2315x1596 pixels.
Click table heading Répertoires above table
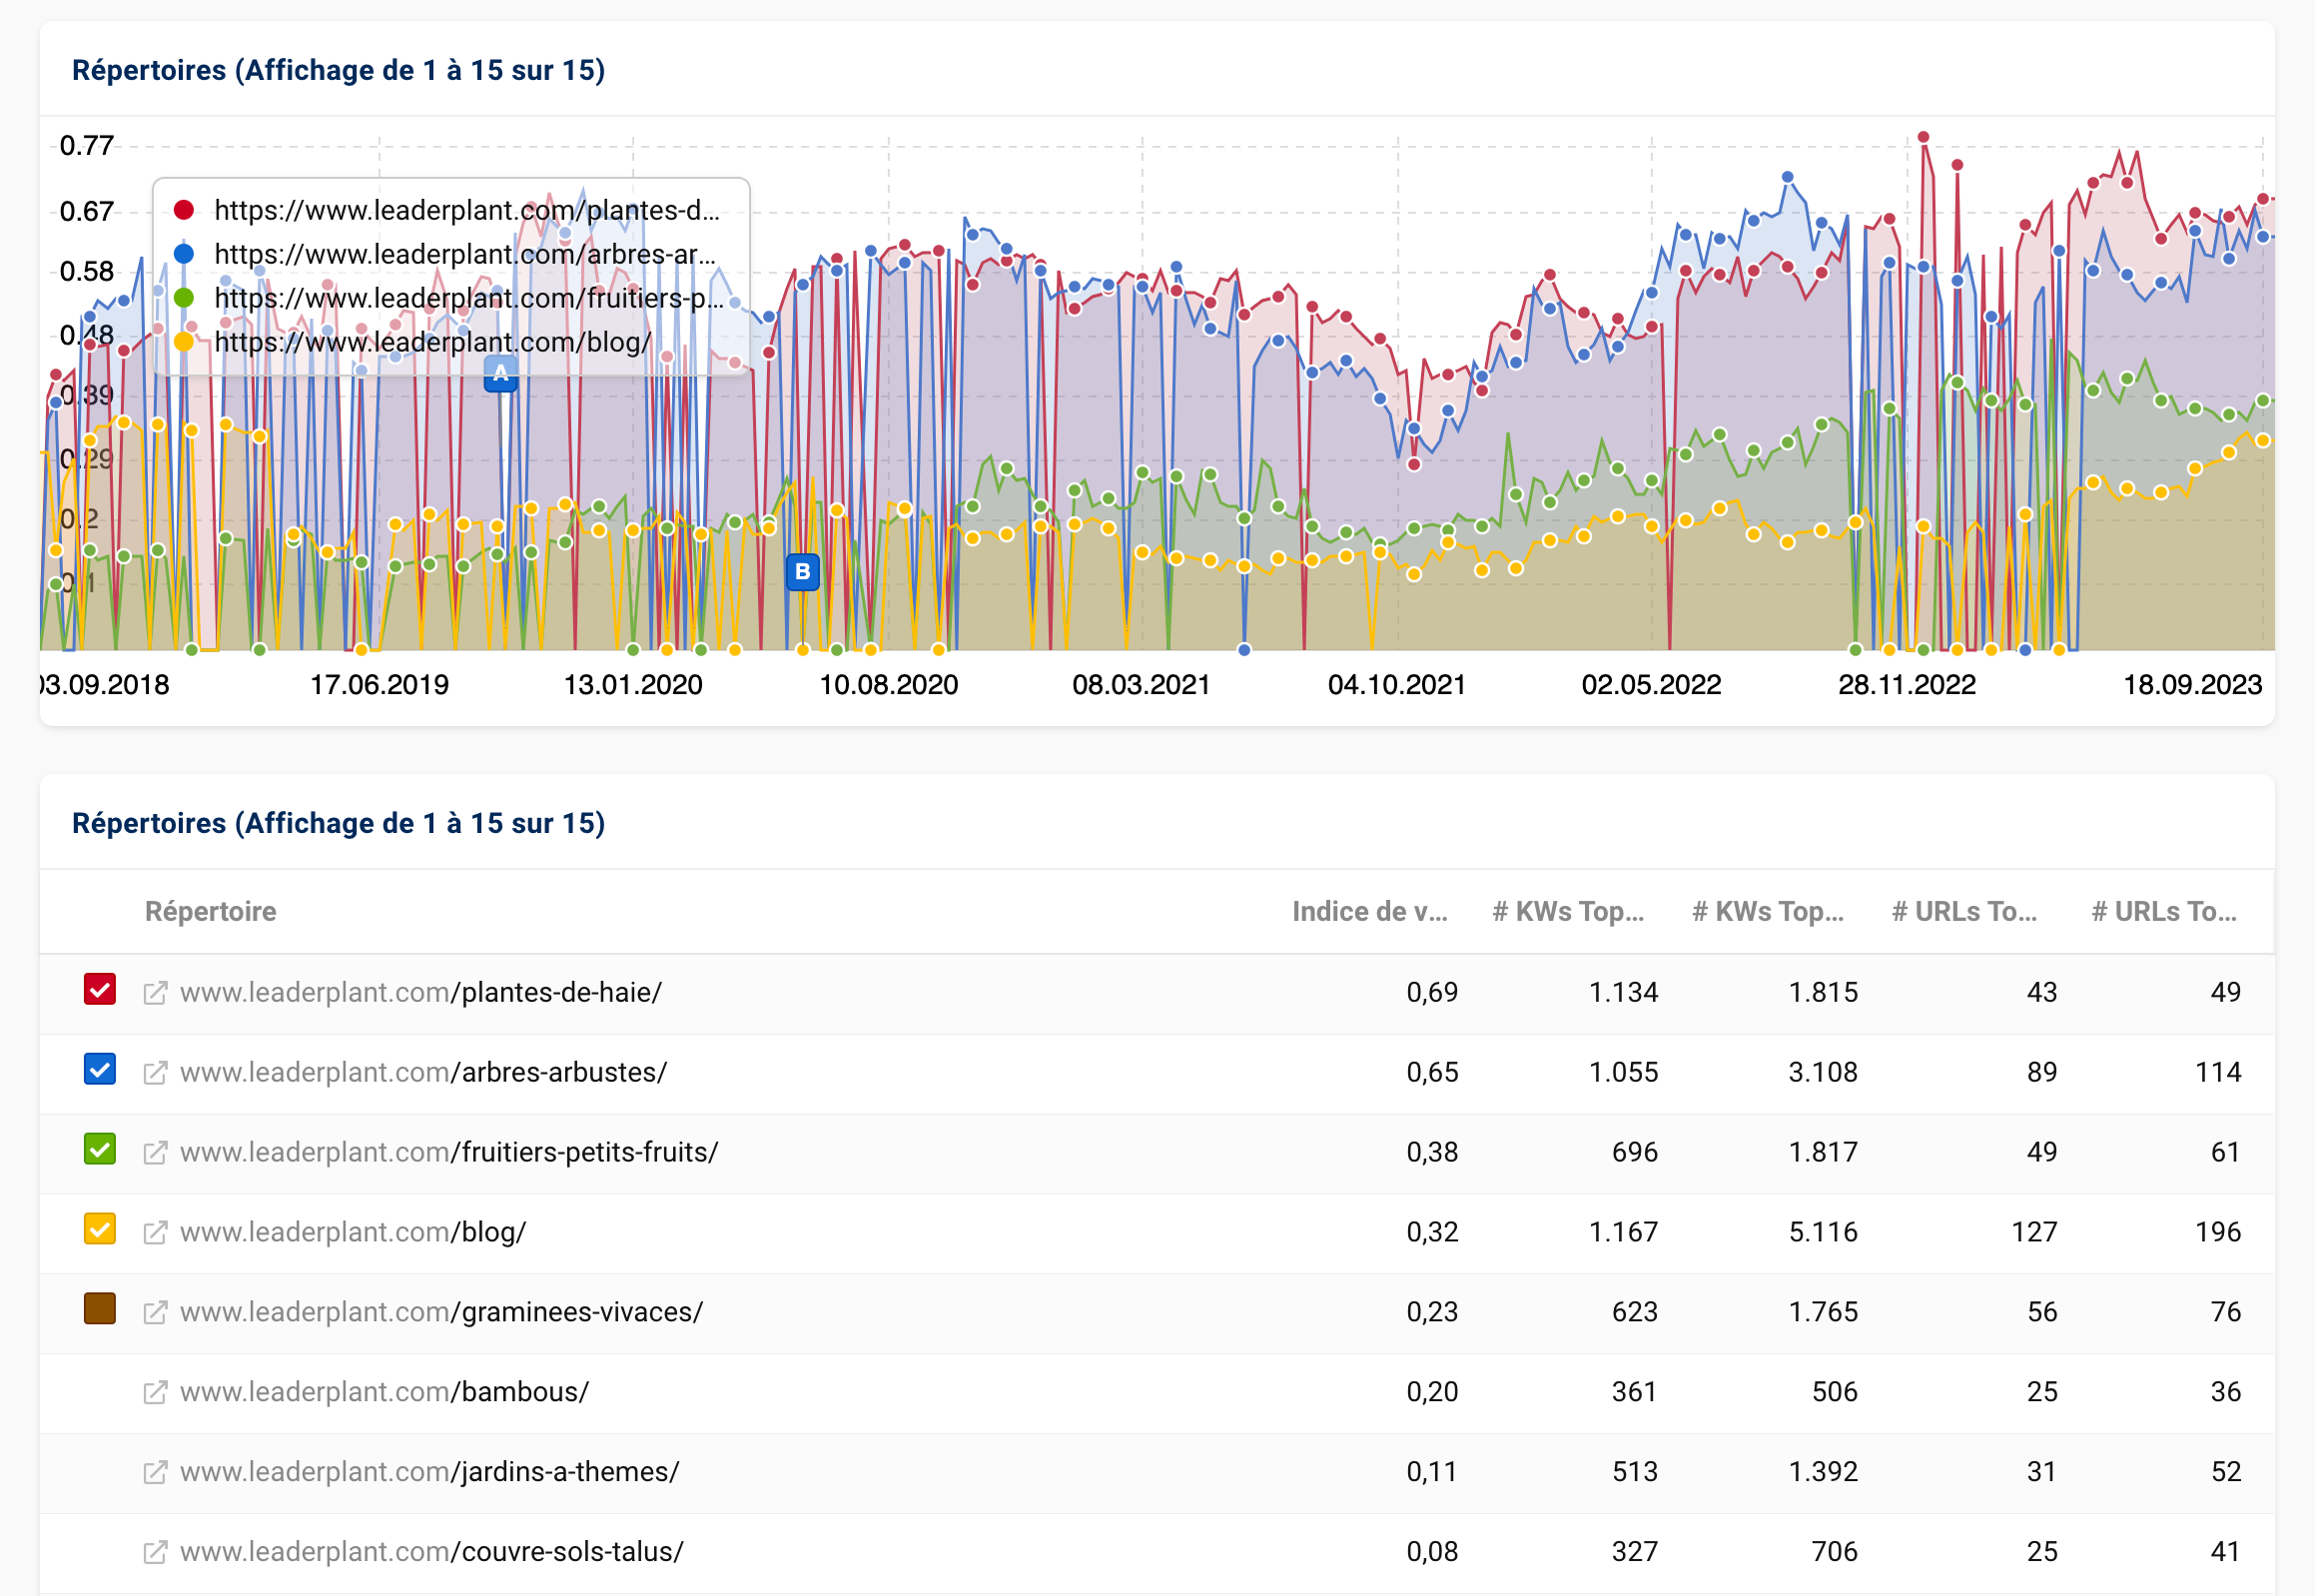pos(339,824)
